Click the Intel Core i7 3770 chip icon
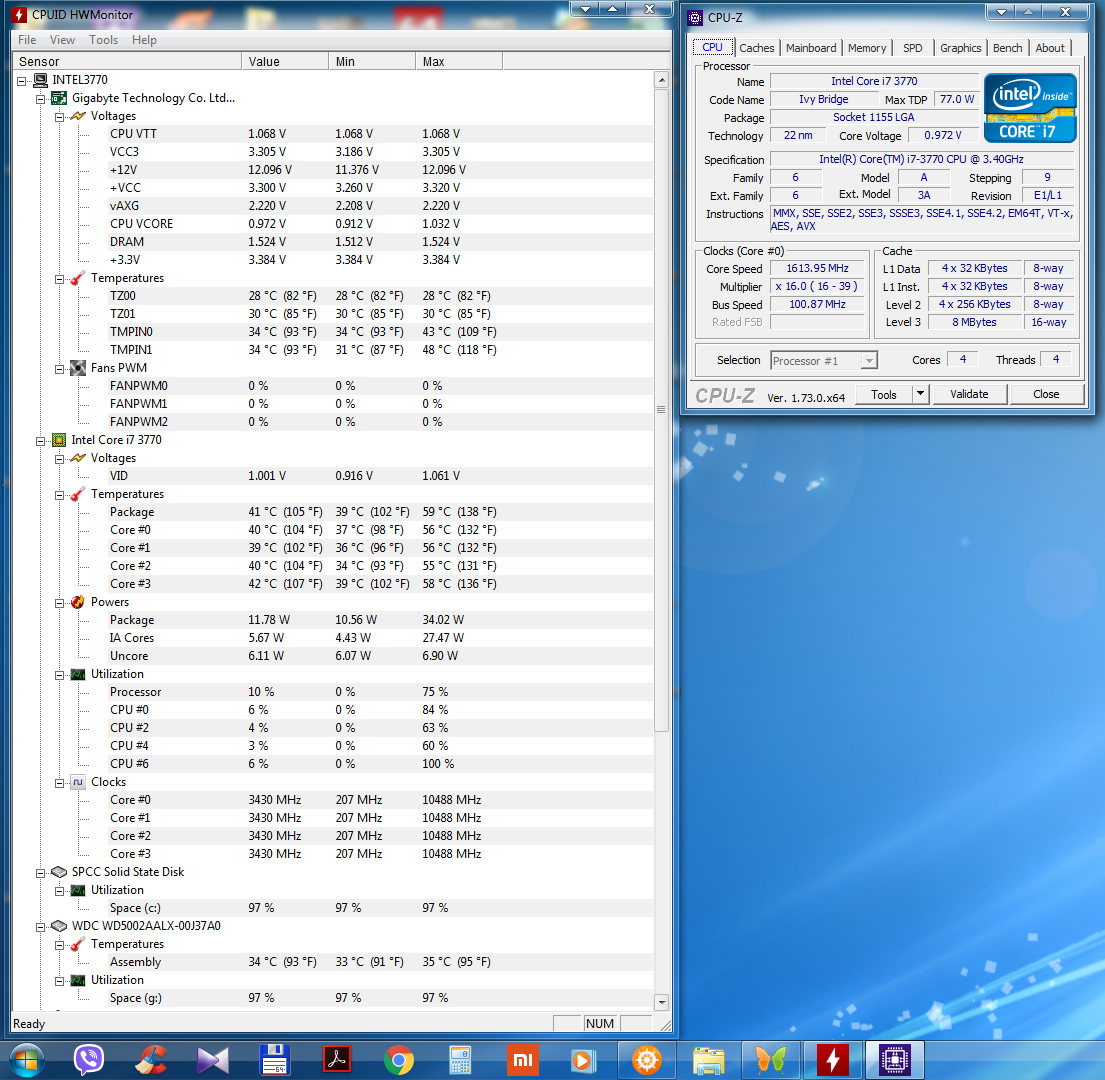The image size is (1105, 1080). 59,440
